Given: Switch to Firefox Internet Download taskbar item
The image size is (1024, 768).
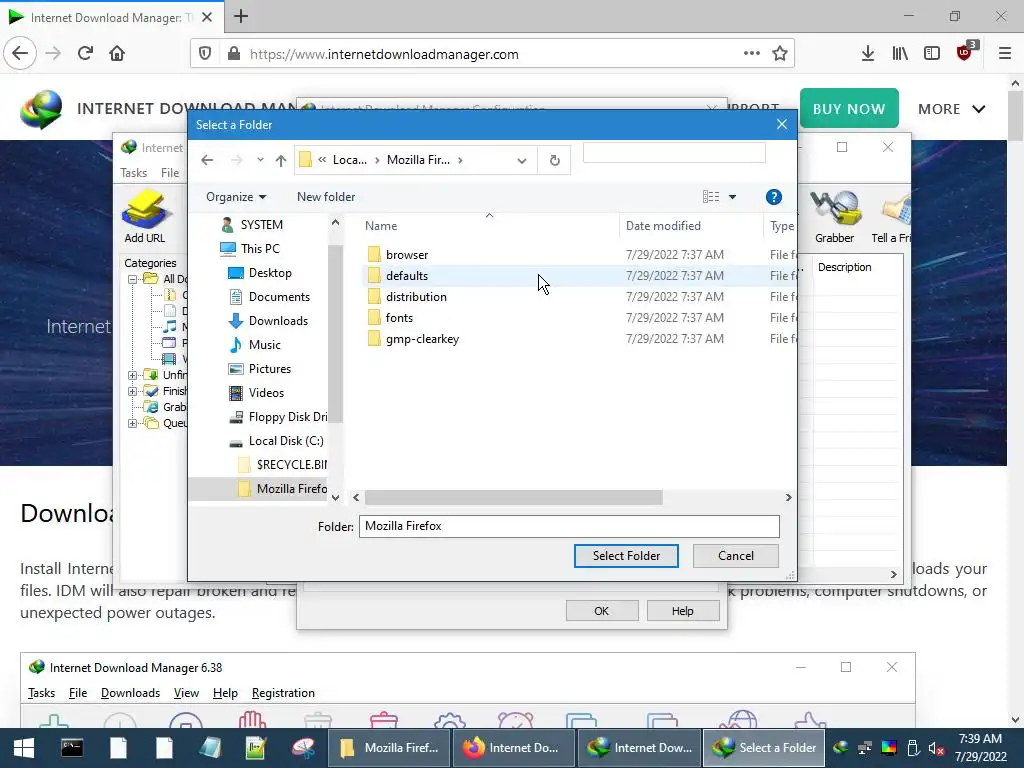Looking at the screenshot, I should [x=513, y=748].
